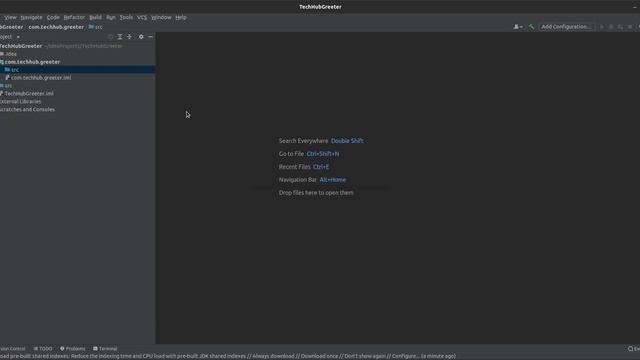Click the Alt+Home Navigation Bar hint
Viewport: 640px width, 360px height.
(x=333, y=180)
